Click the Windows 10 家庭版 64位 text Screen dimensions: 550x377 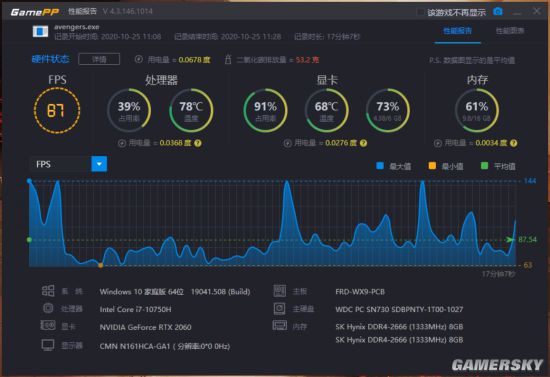click(x=141, y=292)
